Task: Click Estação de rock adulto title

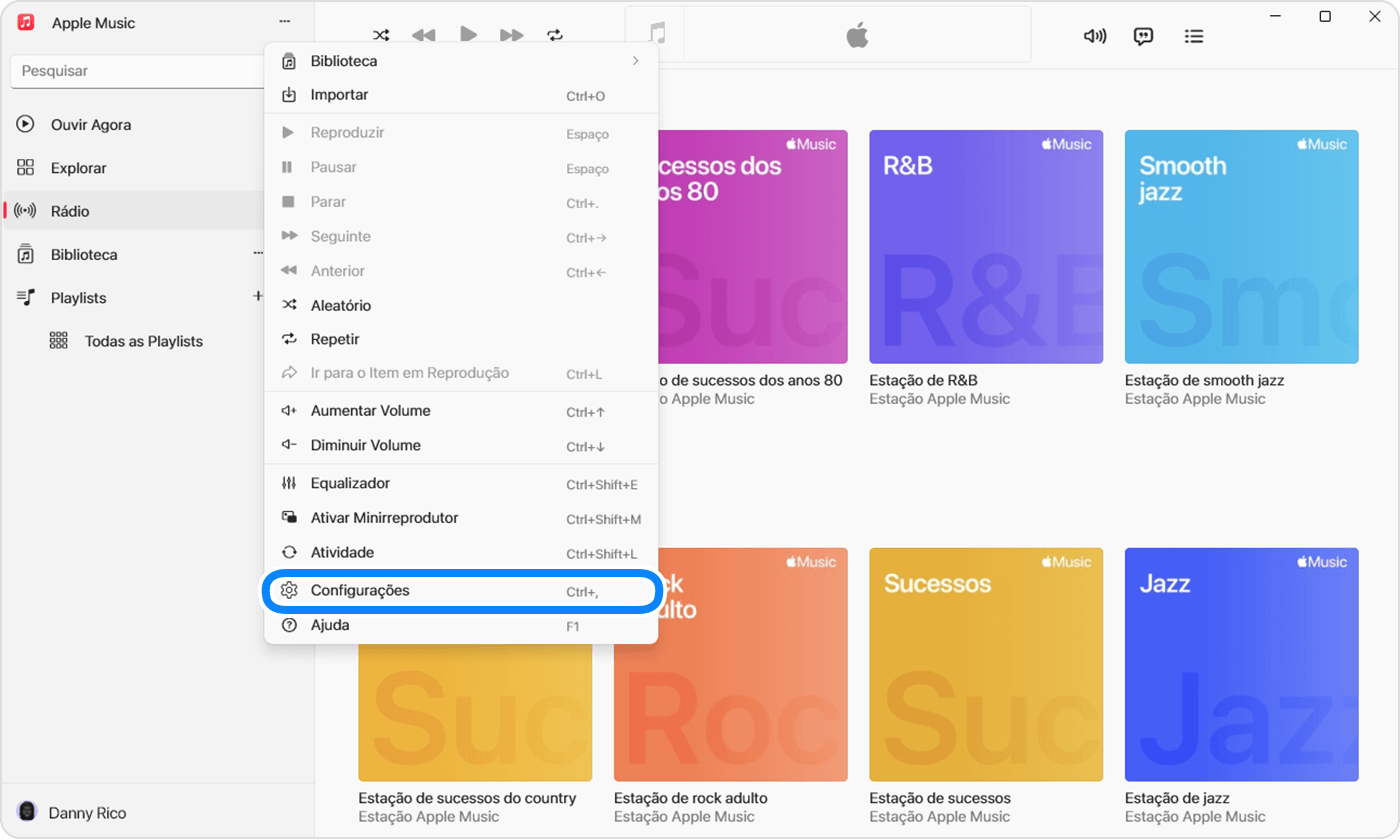Action: [691, 798]
